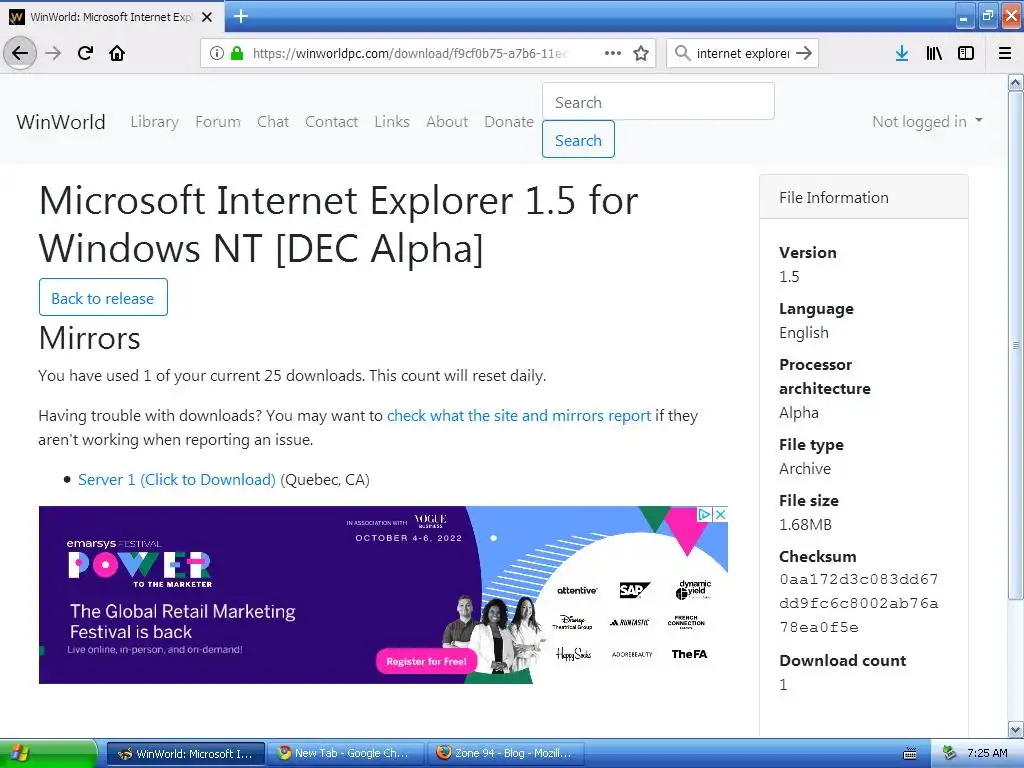Open the Donate nav item

509,121
